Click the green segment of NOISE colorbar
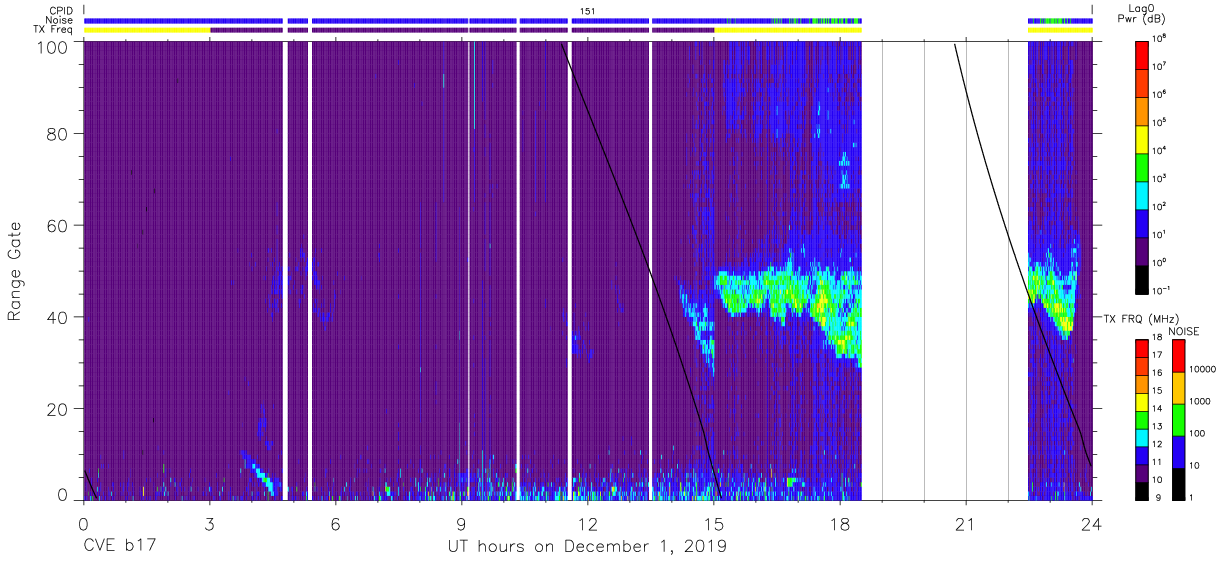 [1179, 419]
